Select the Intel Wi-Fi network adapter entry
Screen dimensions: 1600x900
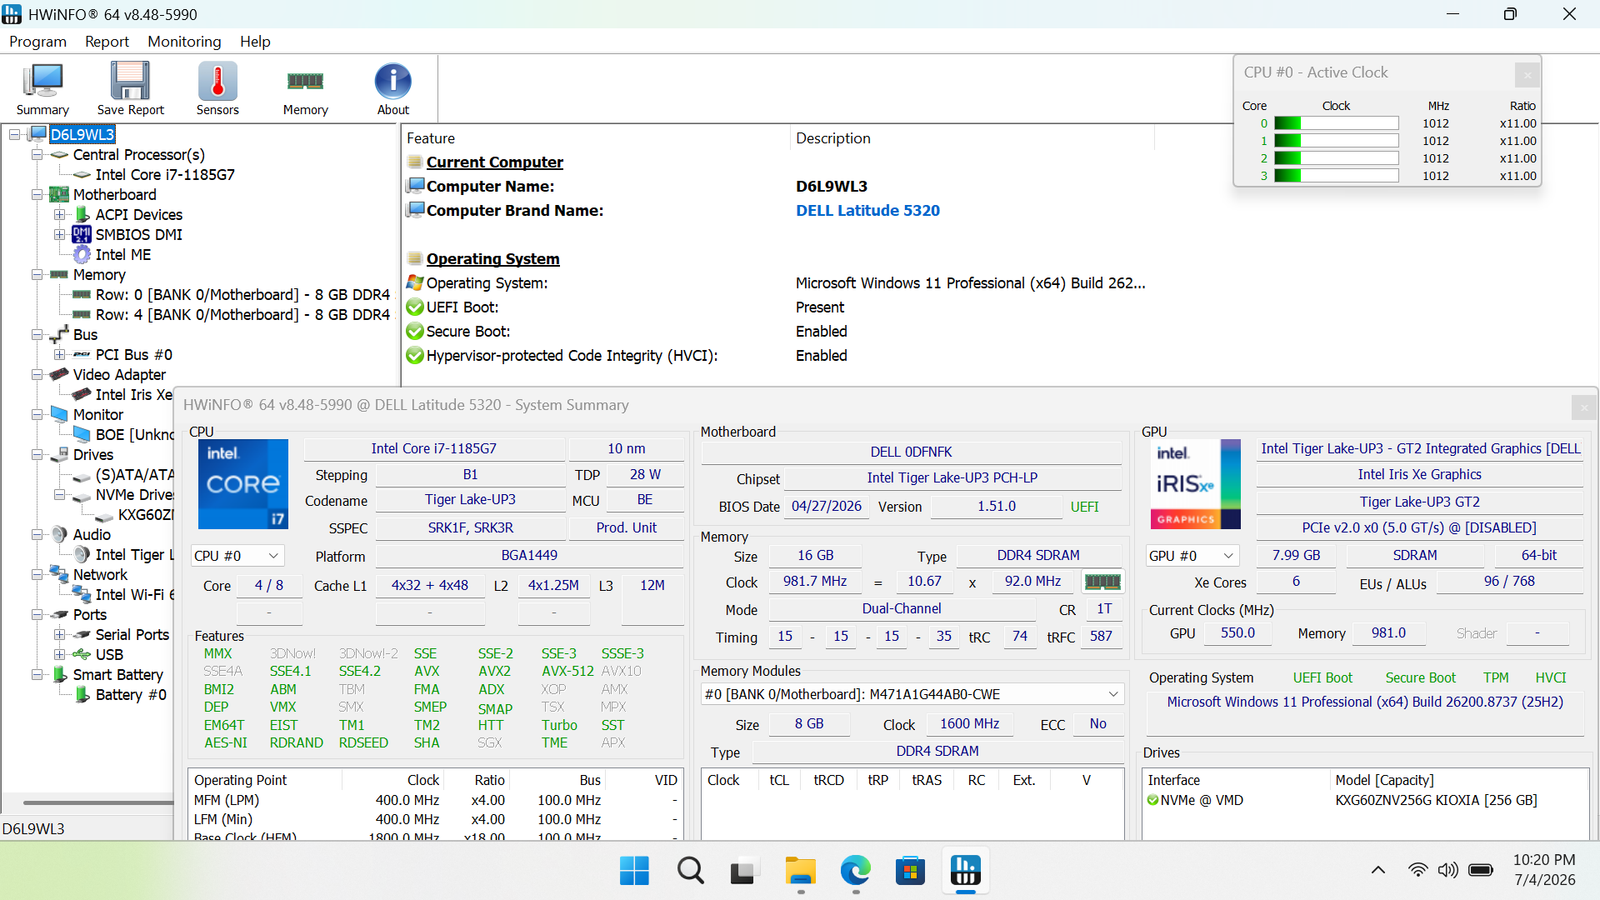134,595
